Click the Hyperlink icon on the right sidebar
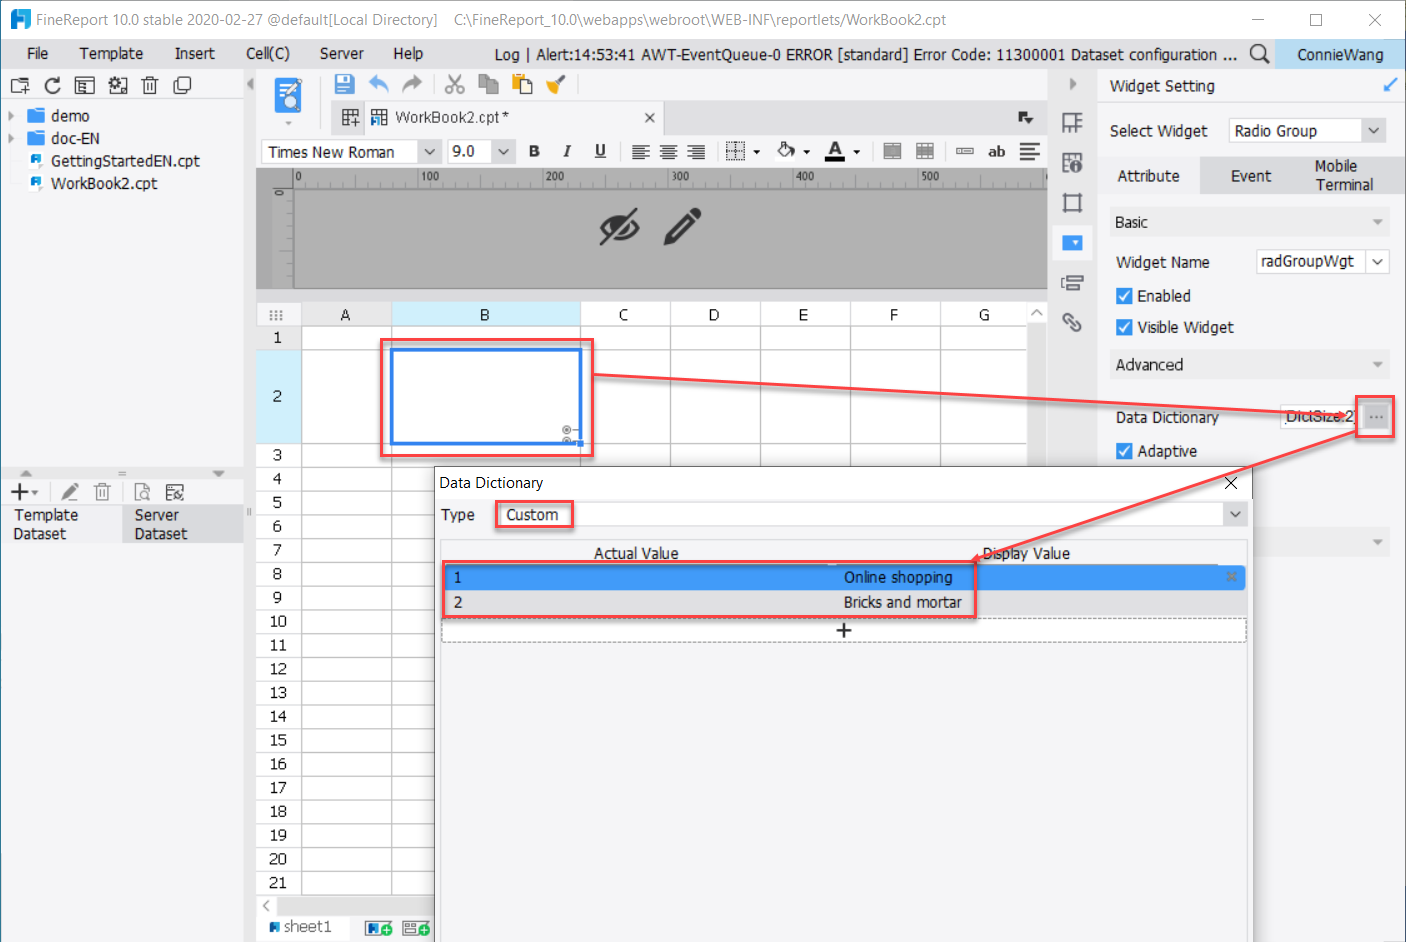Viewport: 1406px width, 942px height. click(x=1072, y=322)
